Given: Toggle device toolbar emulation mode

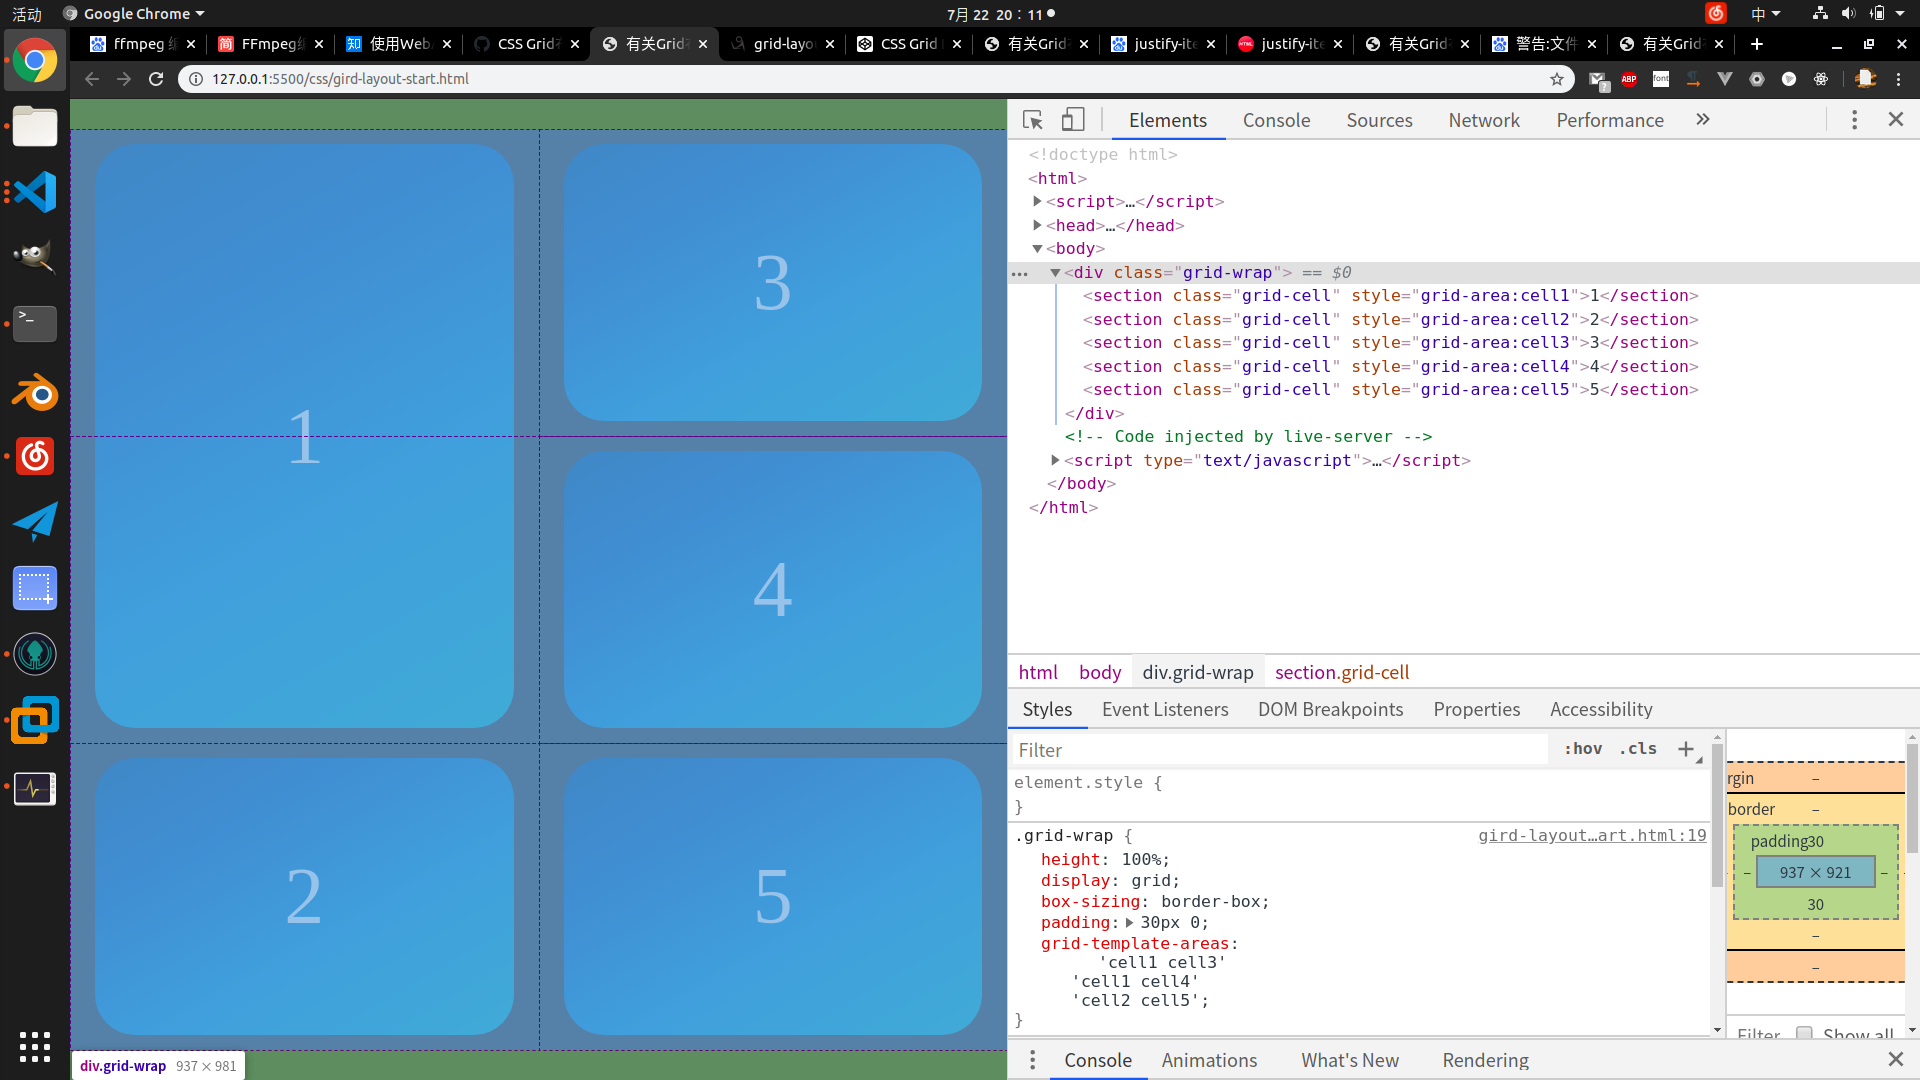Looking at the screenshot, I should (1073, 120).
